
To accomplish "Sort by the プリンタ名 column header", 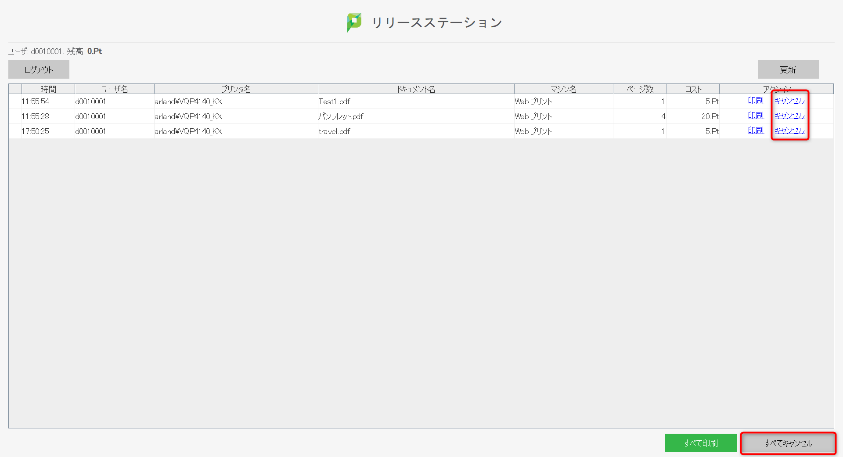I will pyautogui.click(x=234, y=89).
